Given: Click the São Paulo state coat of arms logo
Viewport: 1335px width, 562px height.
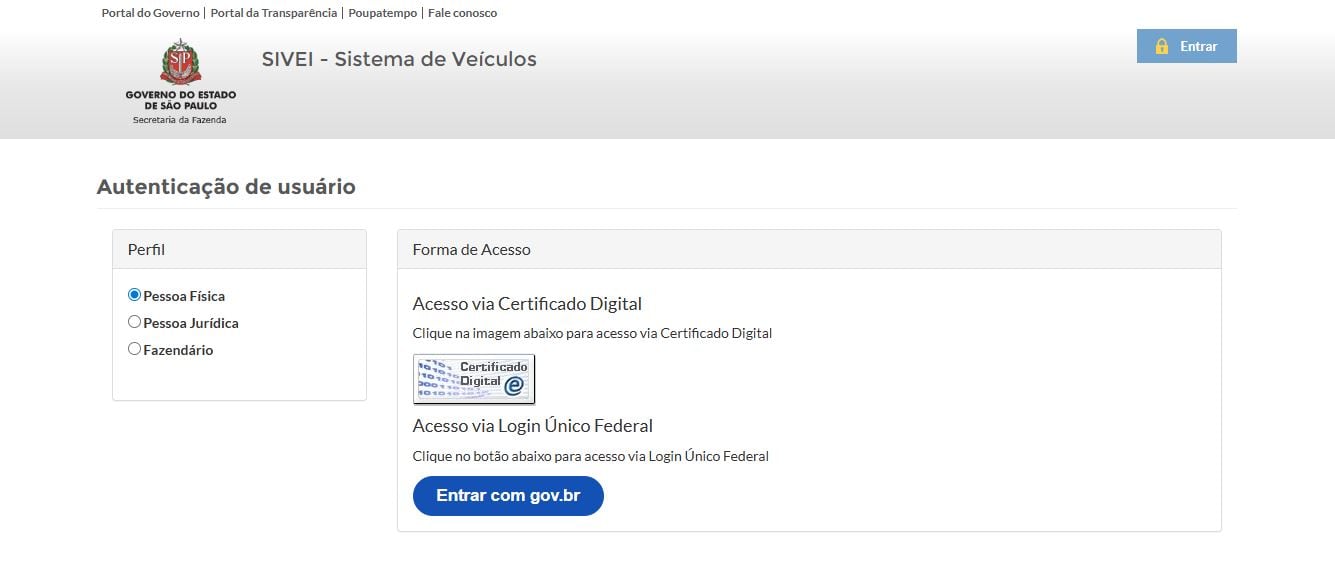Looking at the screenshot, I should click(181, 62).
